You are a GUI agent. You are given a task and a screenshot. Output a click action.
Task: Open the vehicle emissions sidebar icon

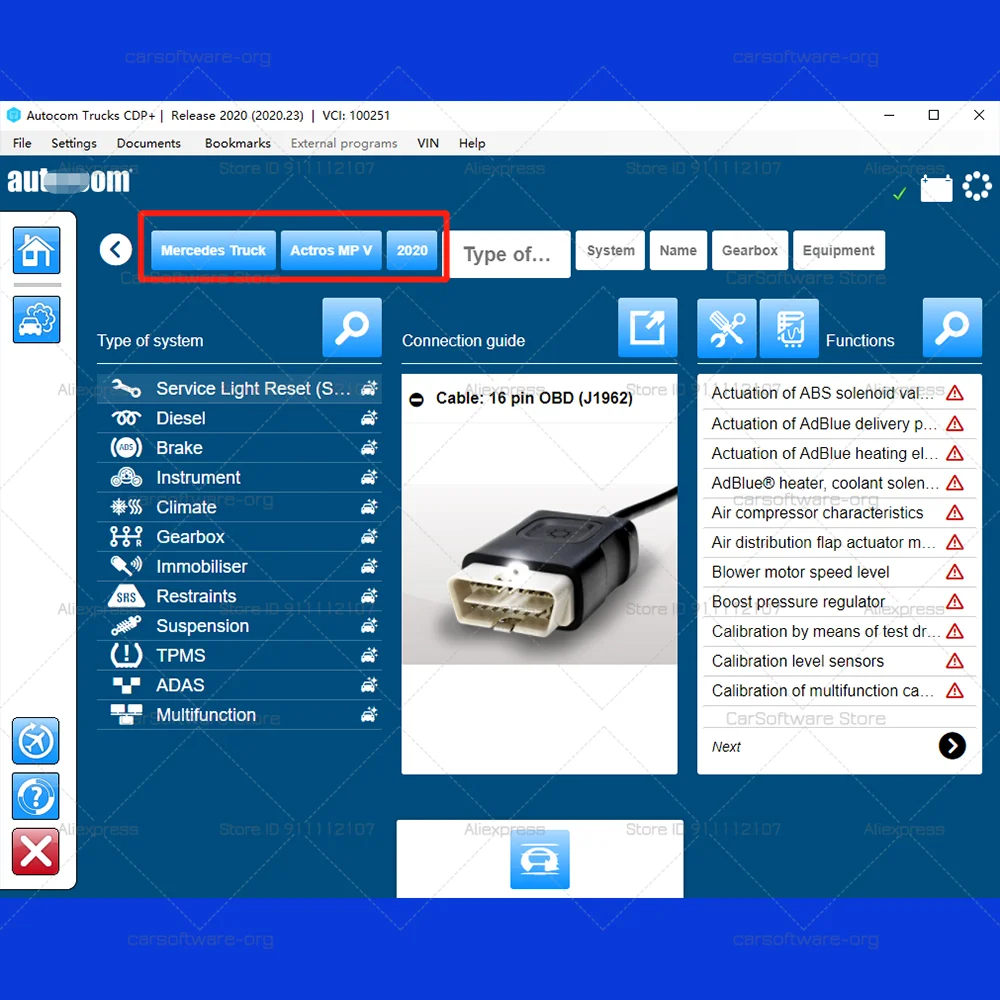pos(36,319)
